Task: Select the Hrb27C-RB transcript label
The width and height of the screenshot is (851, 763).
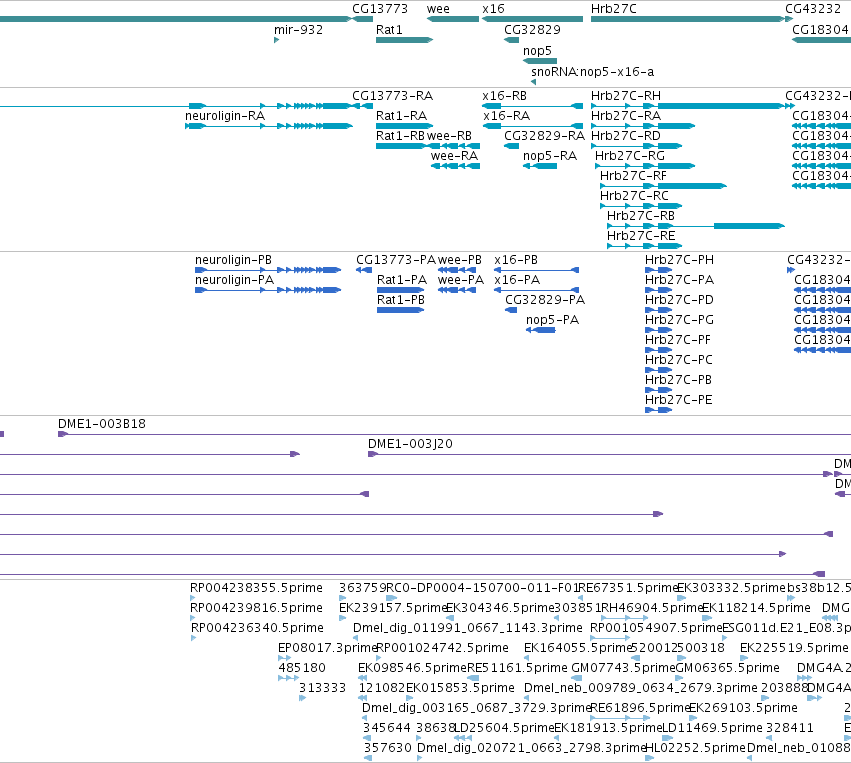Action: click(641, 216)
